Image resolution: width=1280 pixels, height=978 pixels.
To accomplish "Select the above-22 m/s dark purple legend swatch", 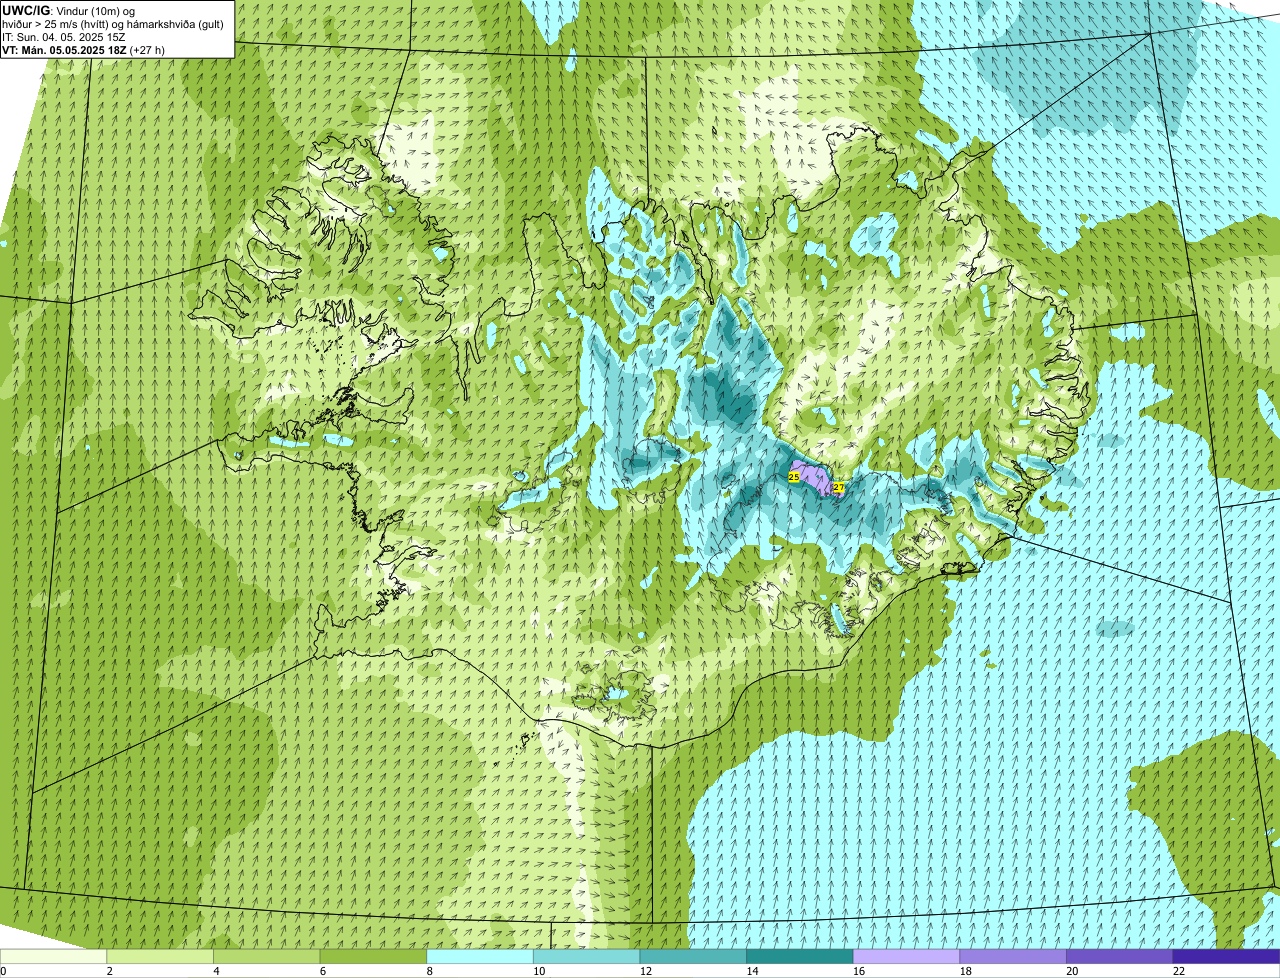I will [x=1226, y=956].
